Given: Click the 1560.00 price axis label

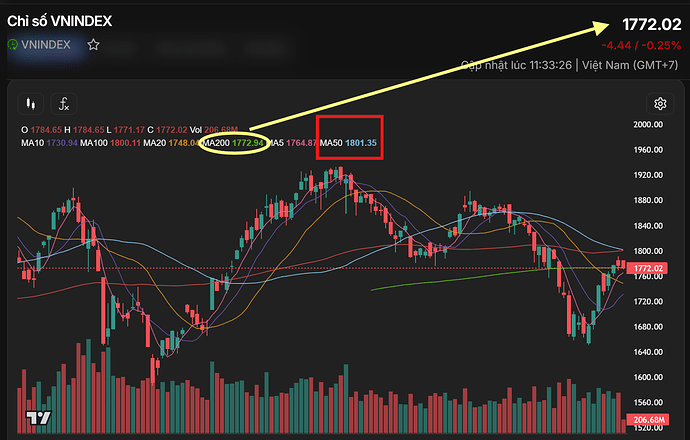Looking at the screenshot, I should (x=648, y=402).
